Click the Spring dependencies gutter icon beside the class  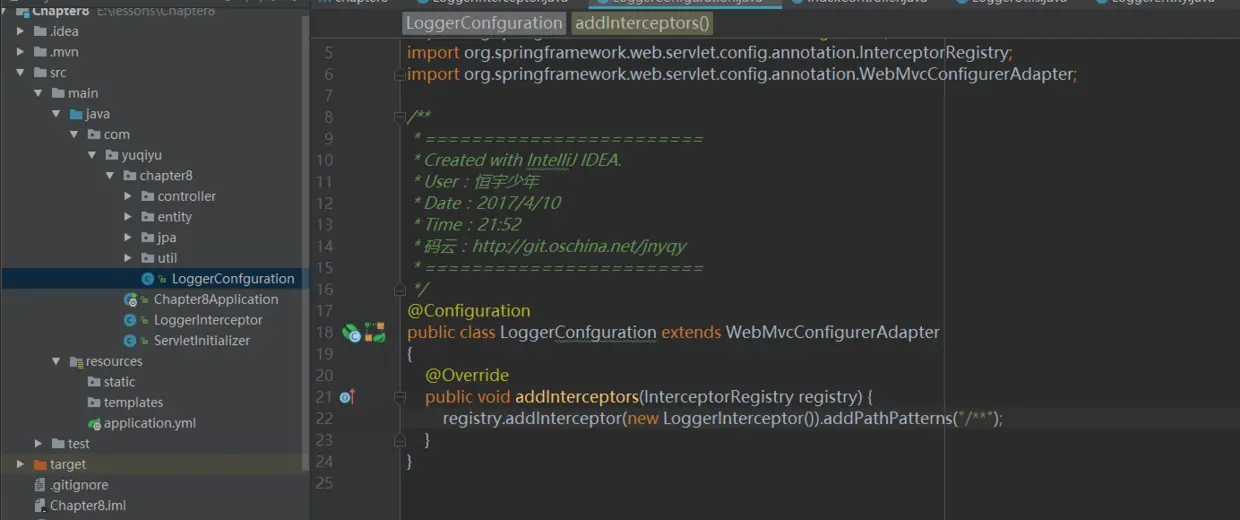coord(375,332)
